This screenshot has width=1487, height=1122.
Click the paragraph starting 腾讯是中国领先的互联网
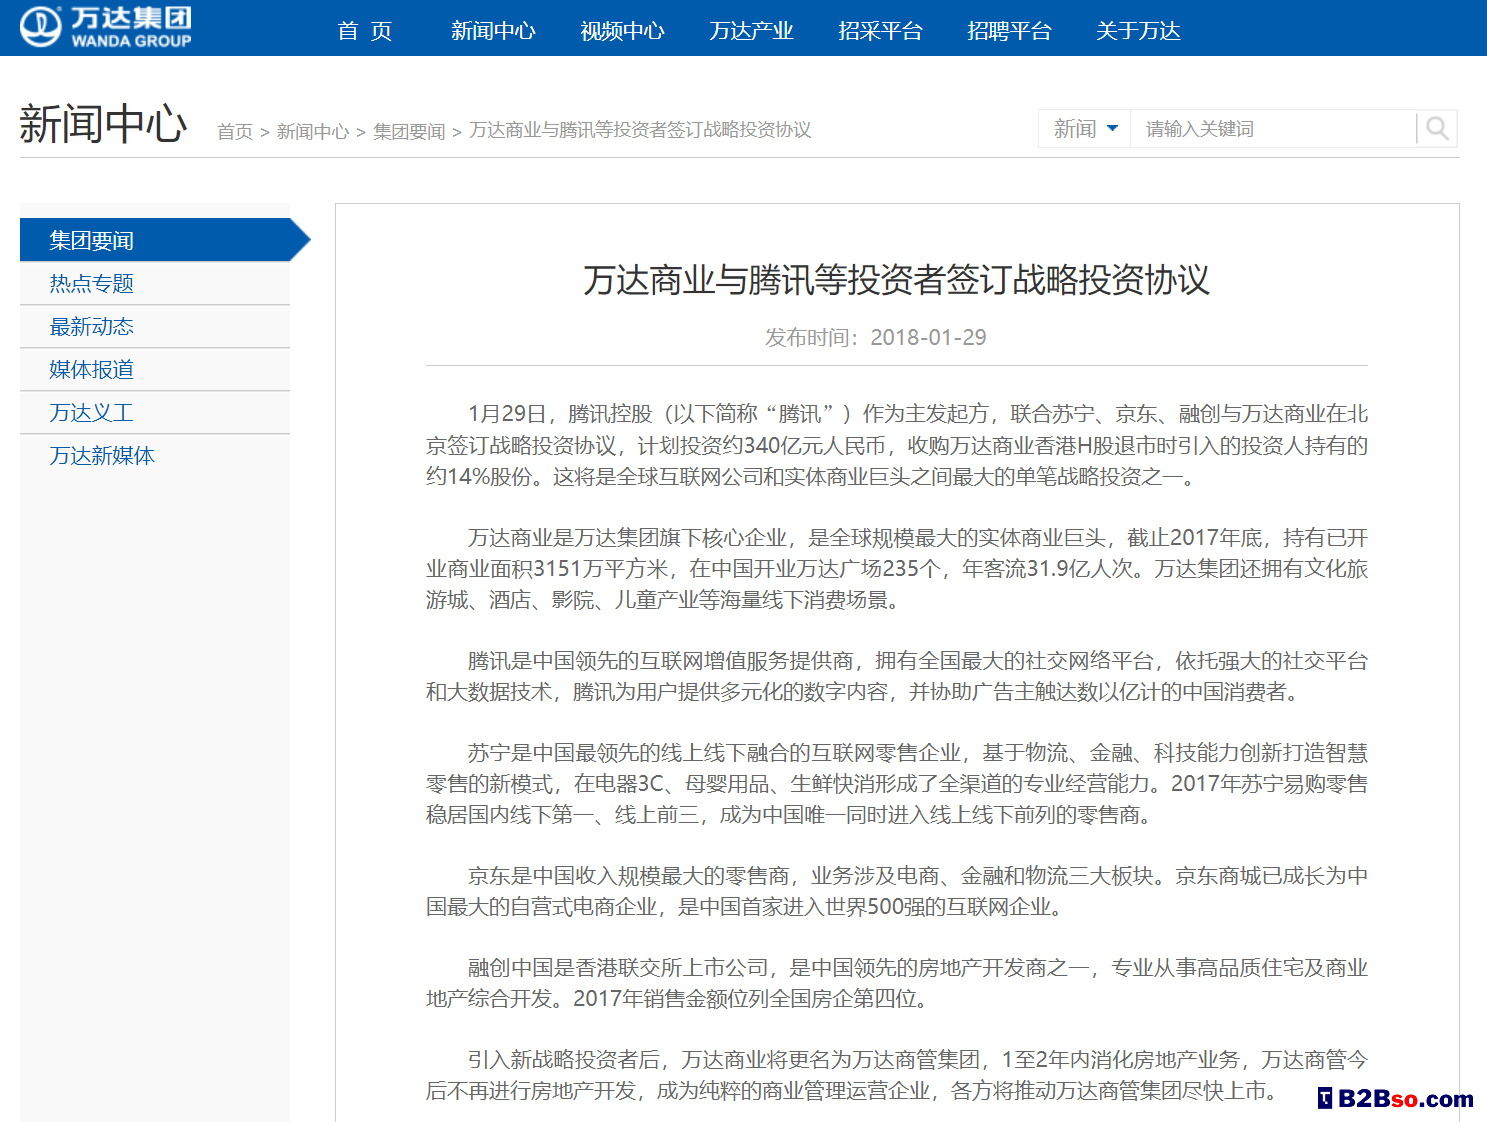(897, 676)
